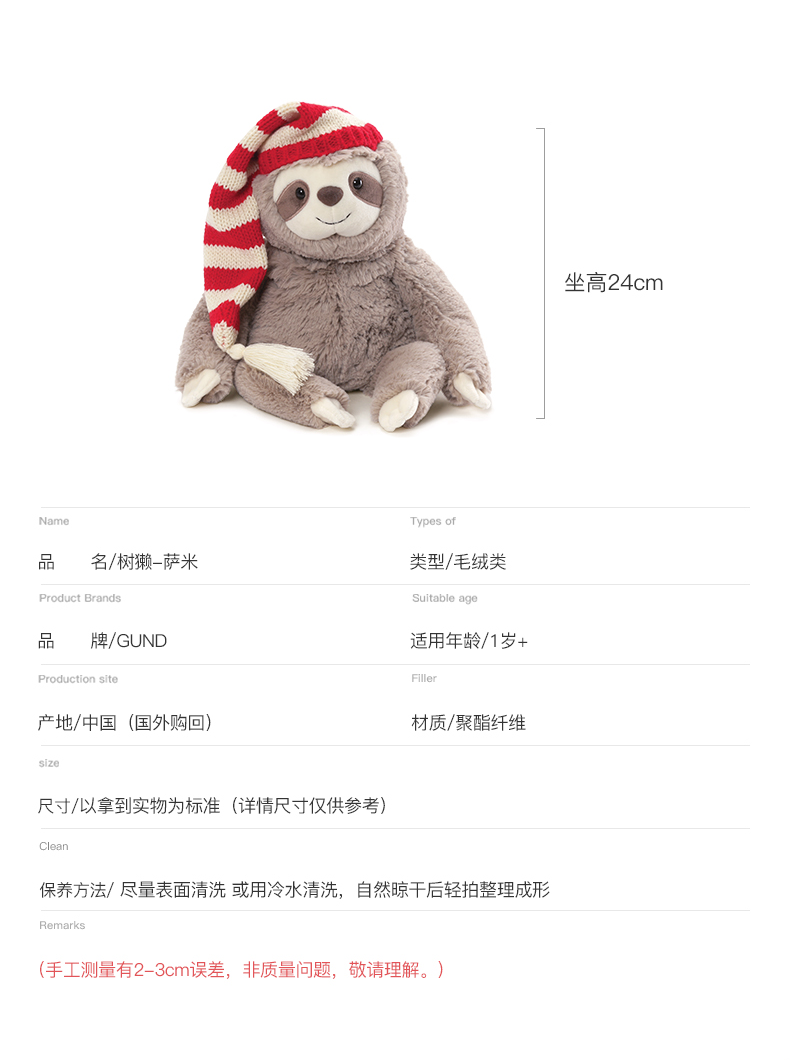This screenshot has height=1060, width=790.
Task: Click the 坐高24cm height label
Action: [614, 283]
